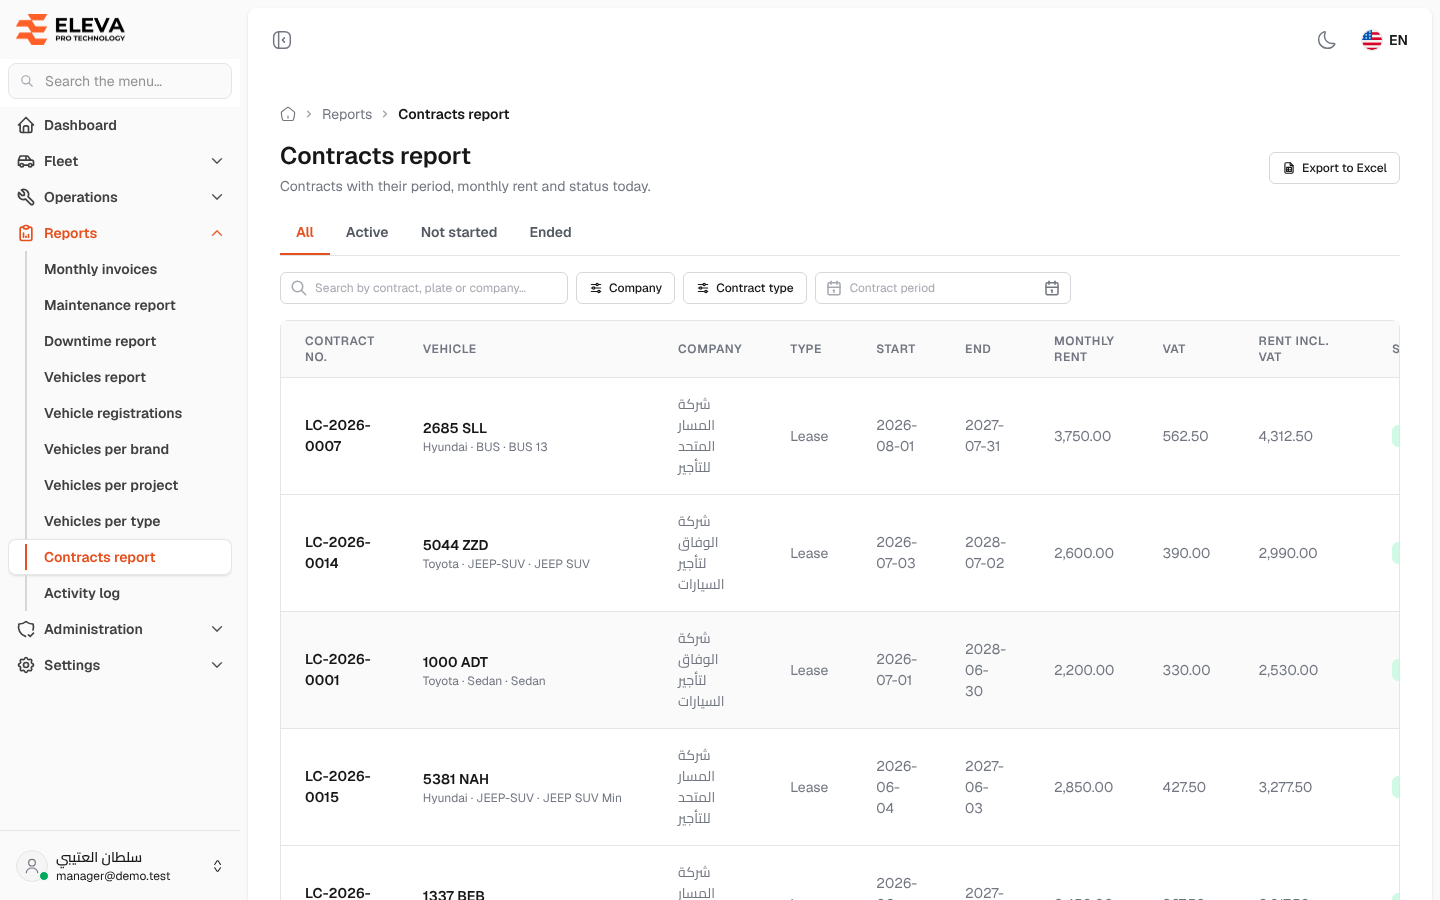
Task: Click the Vehicle column header
Action: (x=450, y=349)
